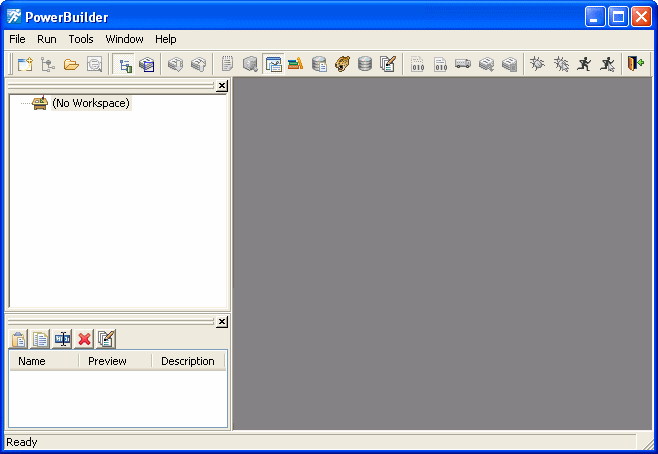Click the Modify clip description icon

coord(106,339)
